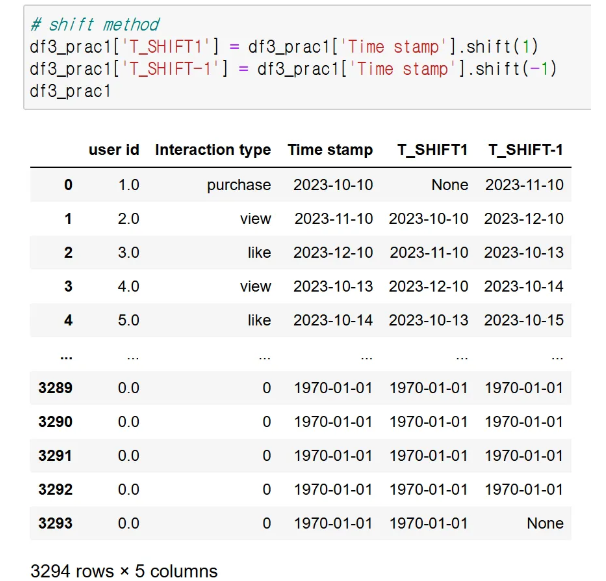Click inside the code cell editor
This screenshot has height=581, width=606.
point(307,58)
